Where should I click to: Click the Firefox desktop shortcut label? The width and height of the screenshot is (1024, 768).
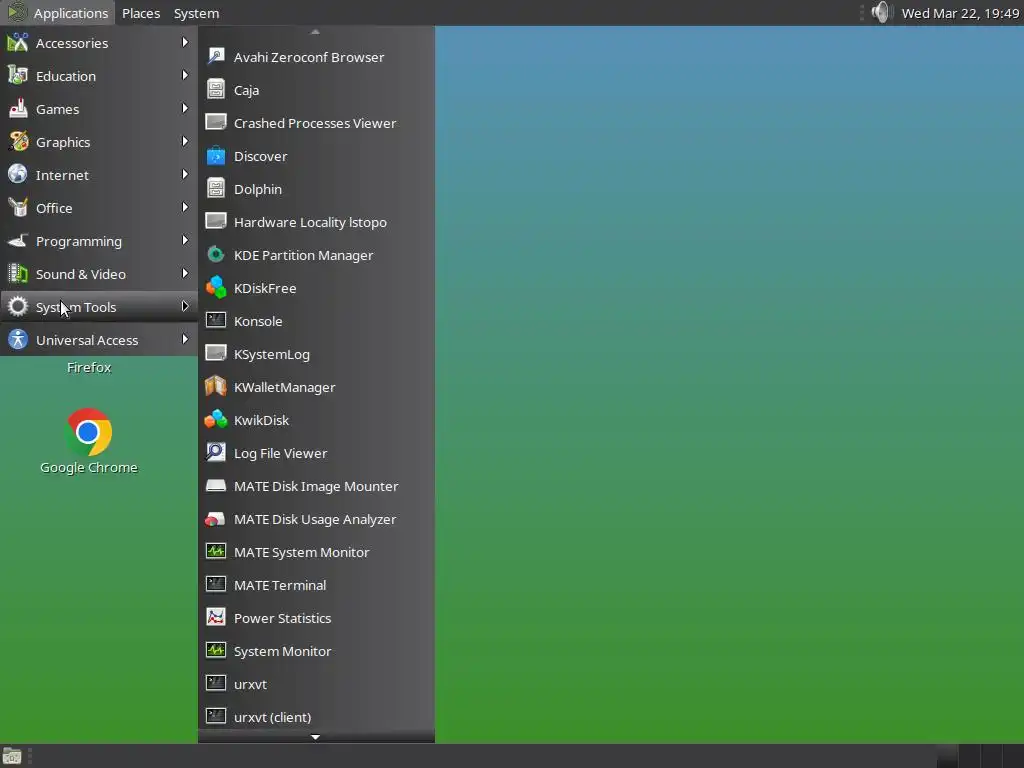89,368
